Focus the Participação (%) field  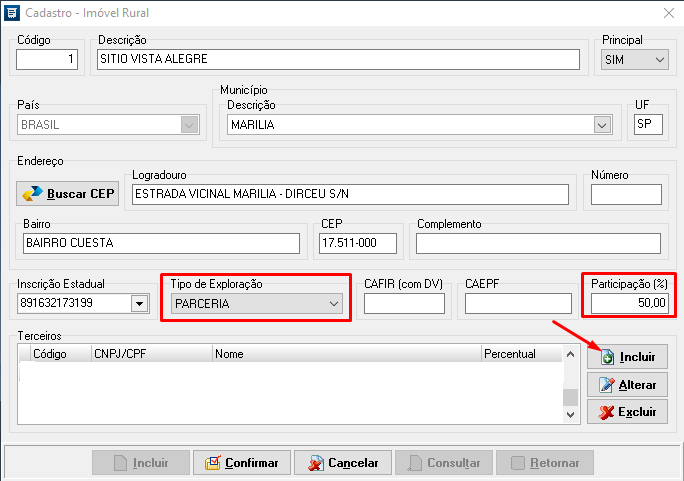[626, 303]
